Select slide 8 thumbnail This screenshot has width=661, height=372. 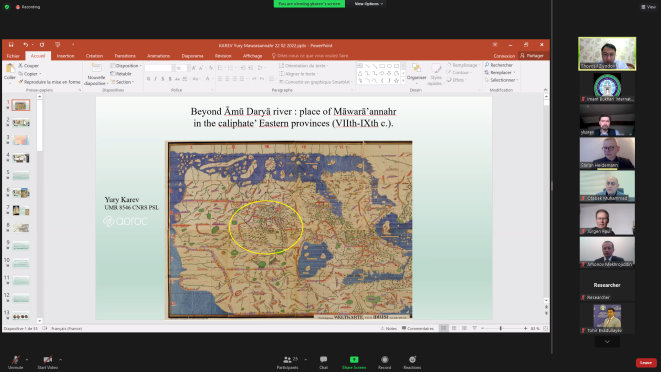pos(21,228)
